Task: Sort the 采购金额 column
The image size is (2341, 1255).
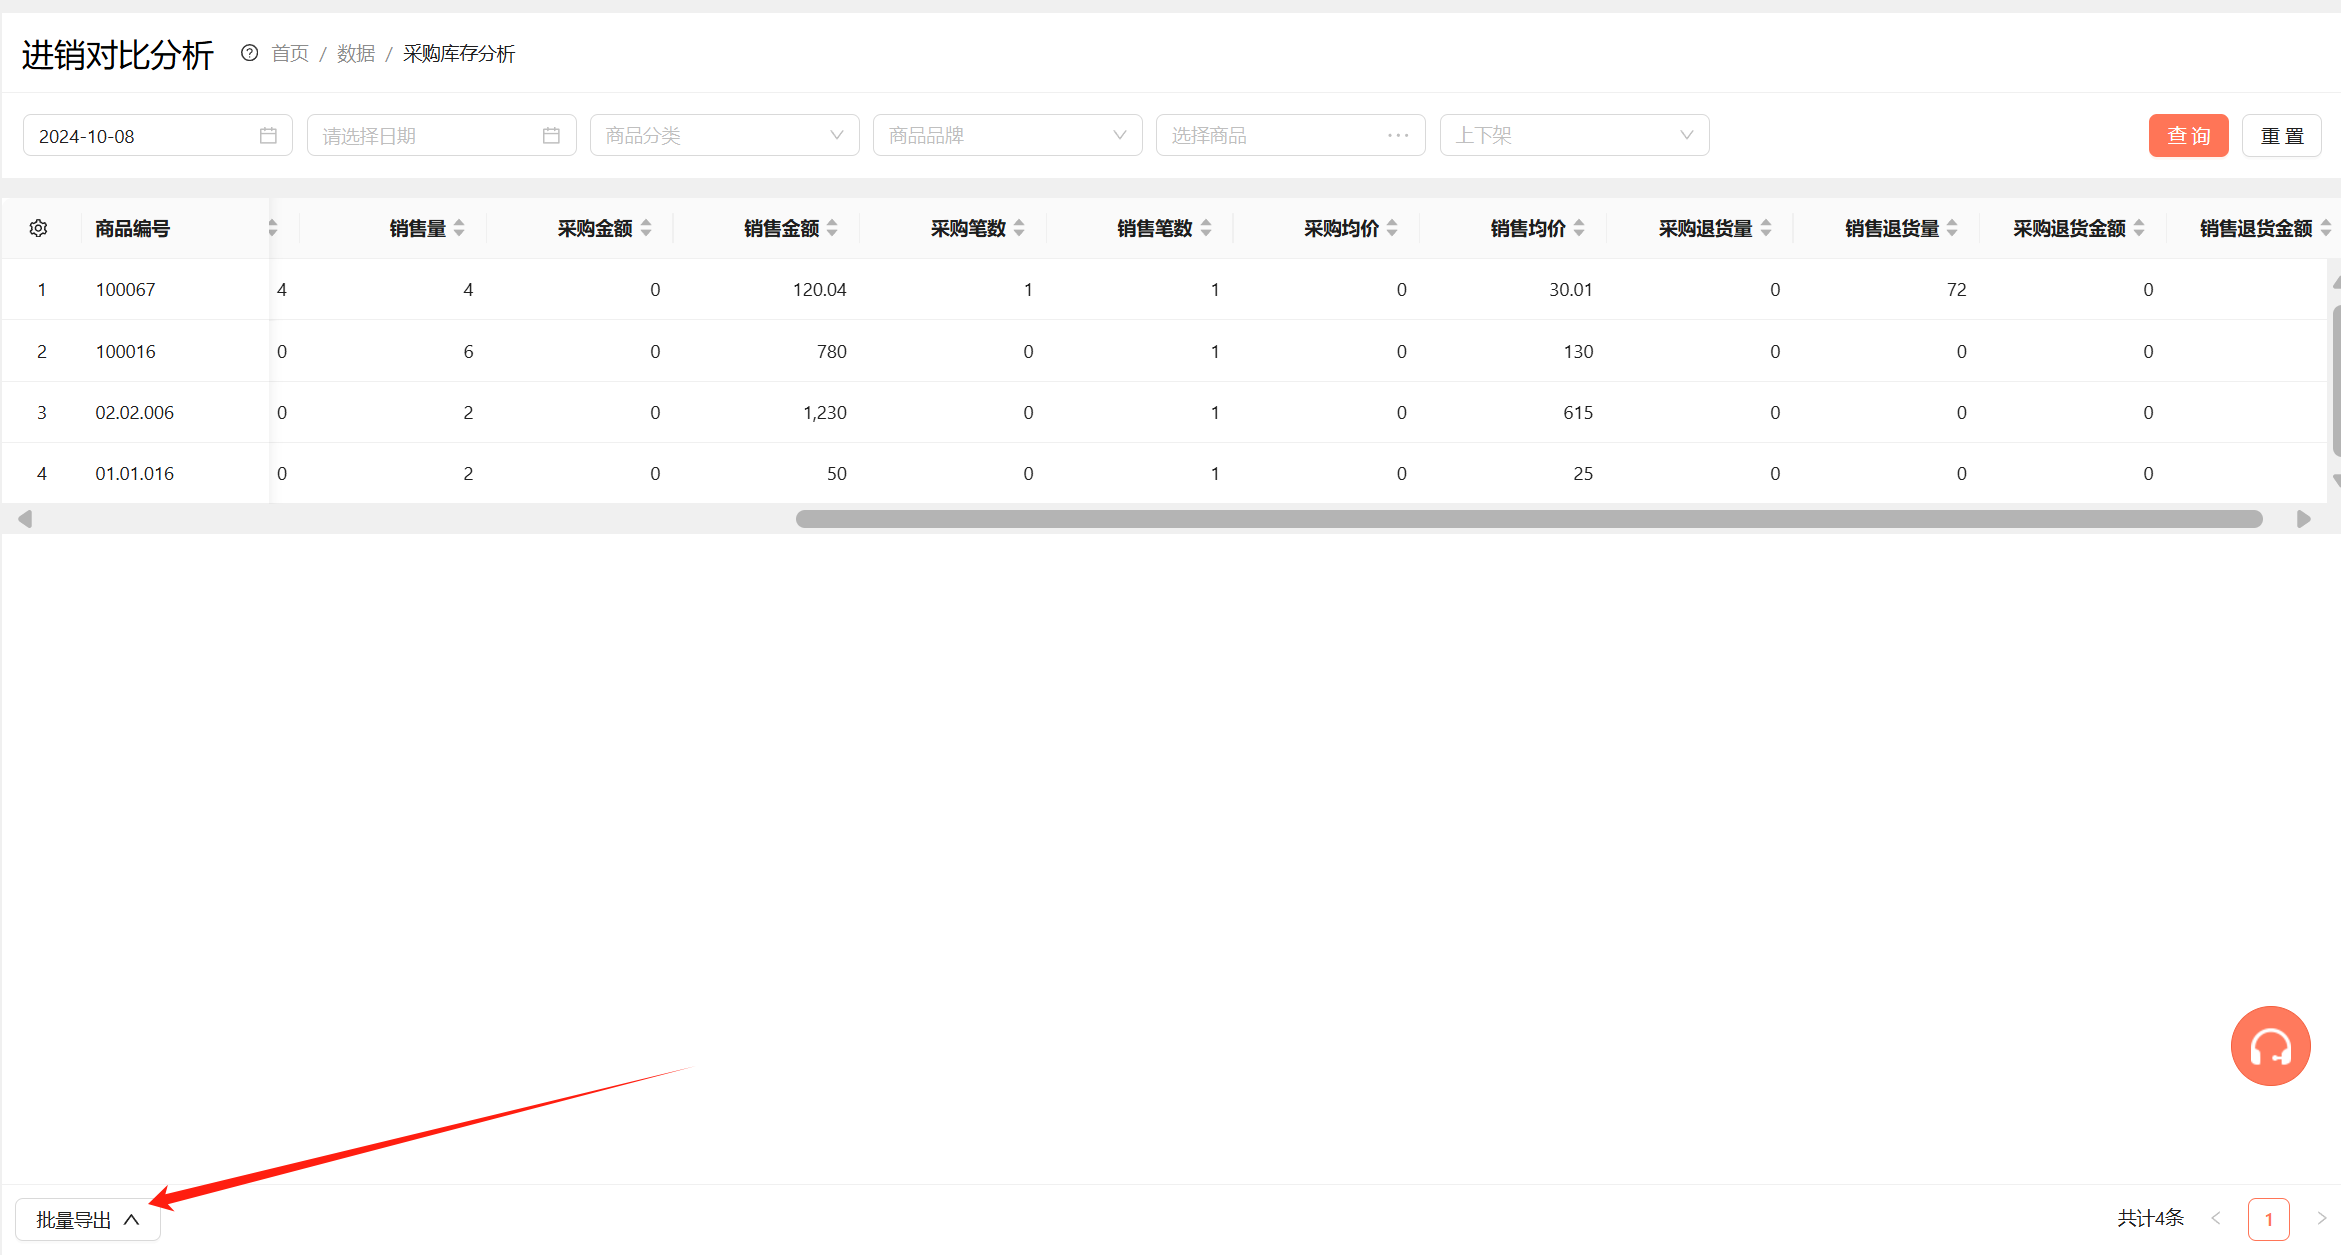Action: [646, 229]
